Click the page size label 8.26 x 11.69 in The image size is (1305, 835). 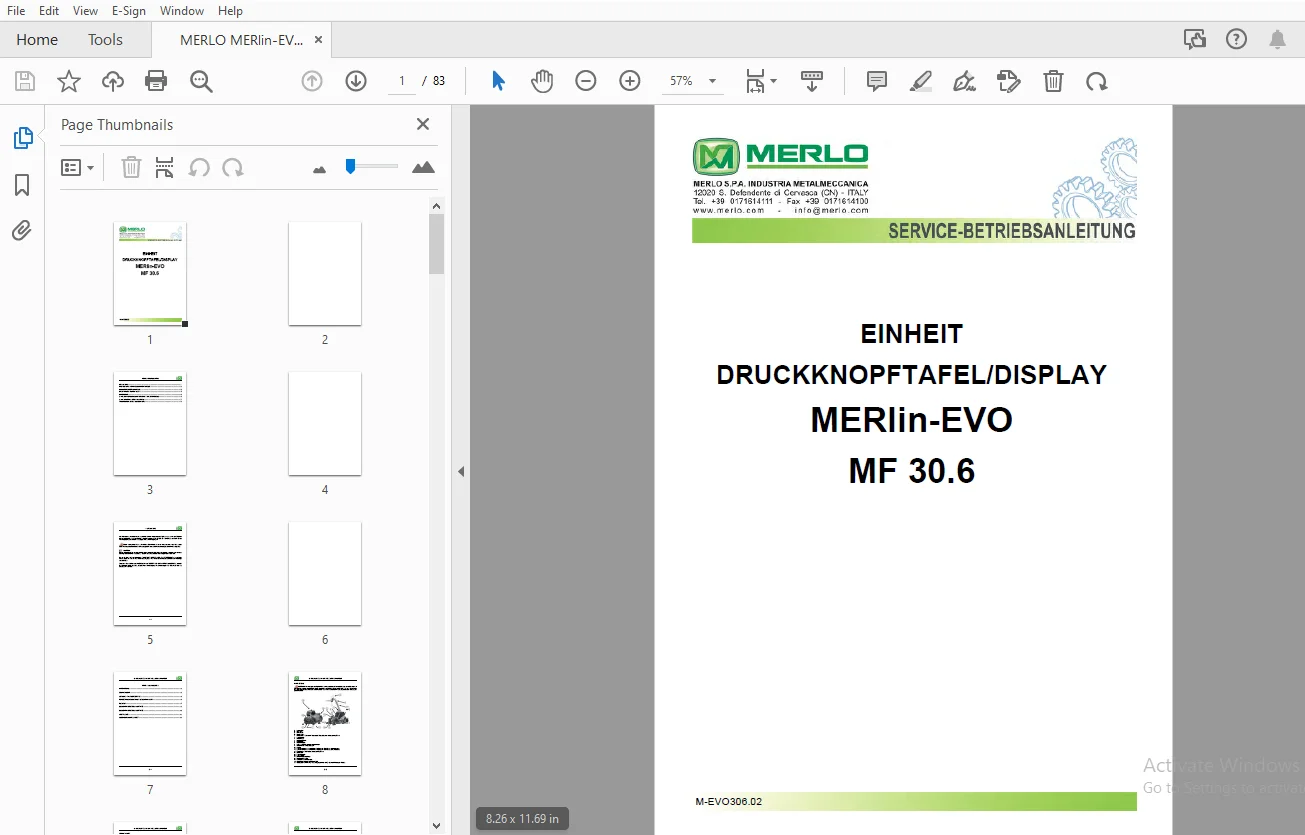(x=522, y=818)
